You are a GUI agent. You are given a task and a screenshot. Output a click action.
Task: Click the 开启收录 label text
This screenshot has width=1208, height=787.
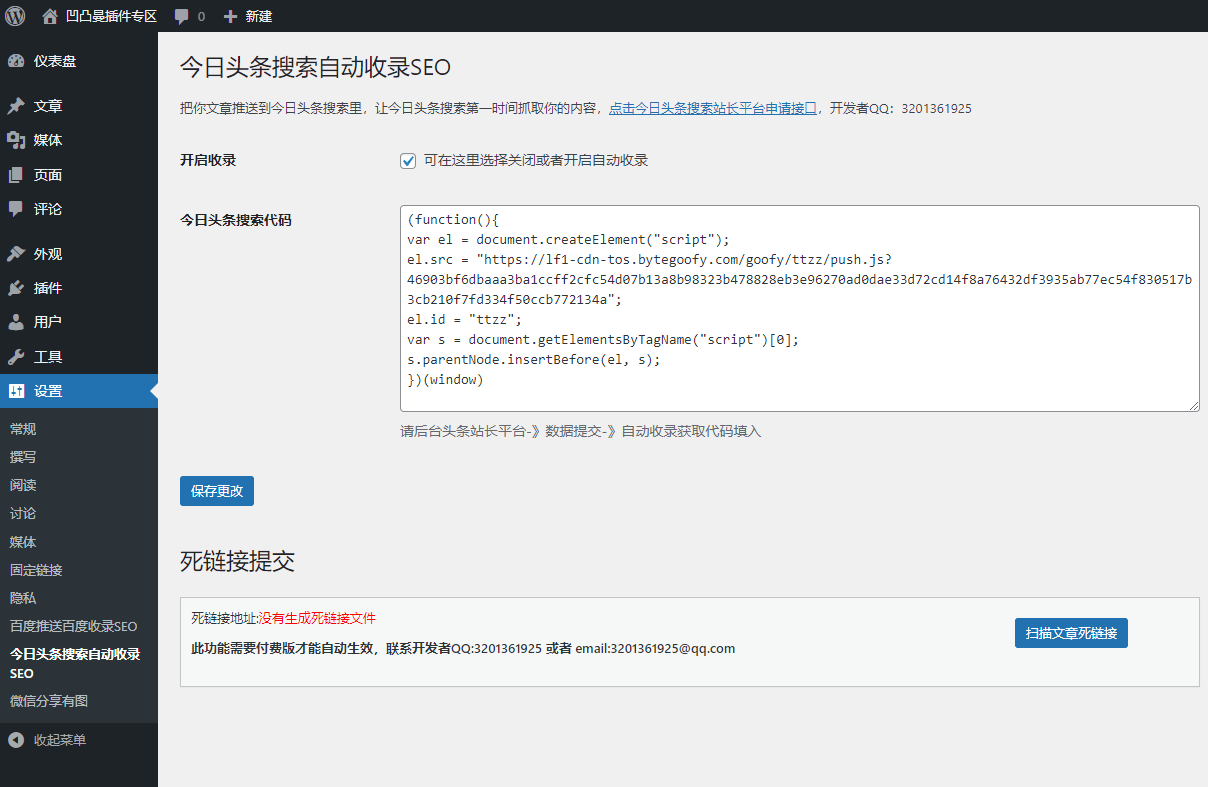coord(208,160)
